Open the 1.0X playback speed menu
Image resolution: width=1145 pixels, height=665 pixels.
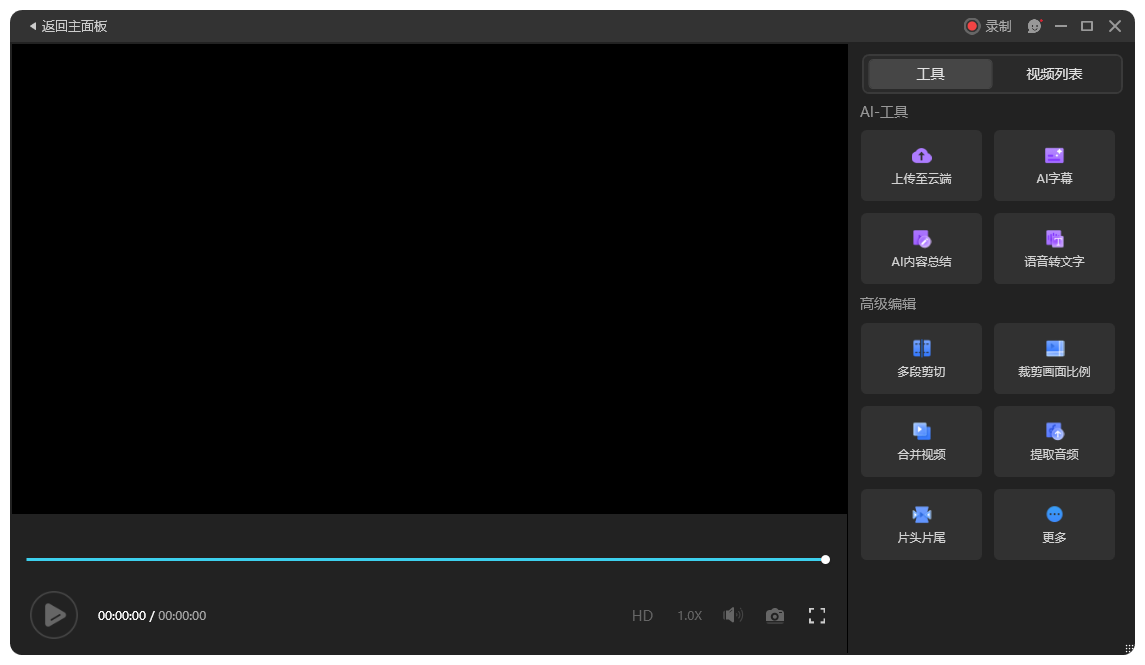690,616
